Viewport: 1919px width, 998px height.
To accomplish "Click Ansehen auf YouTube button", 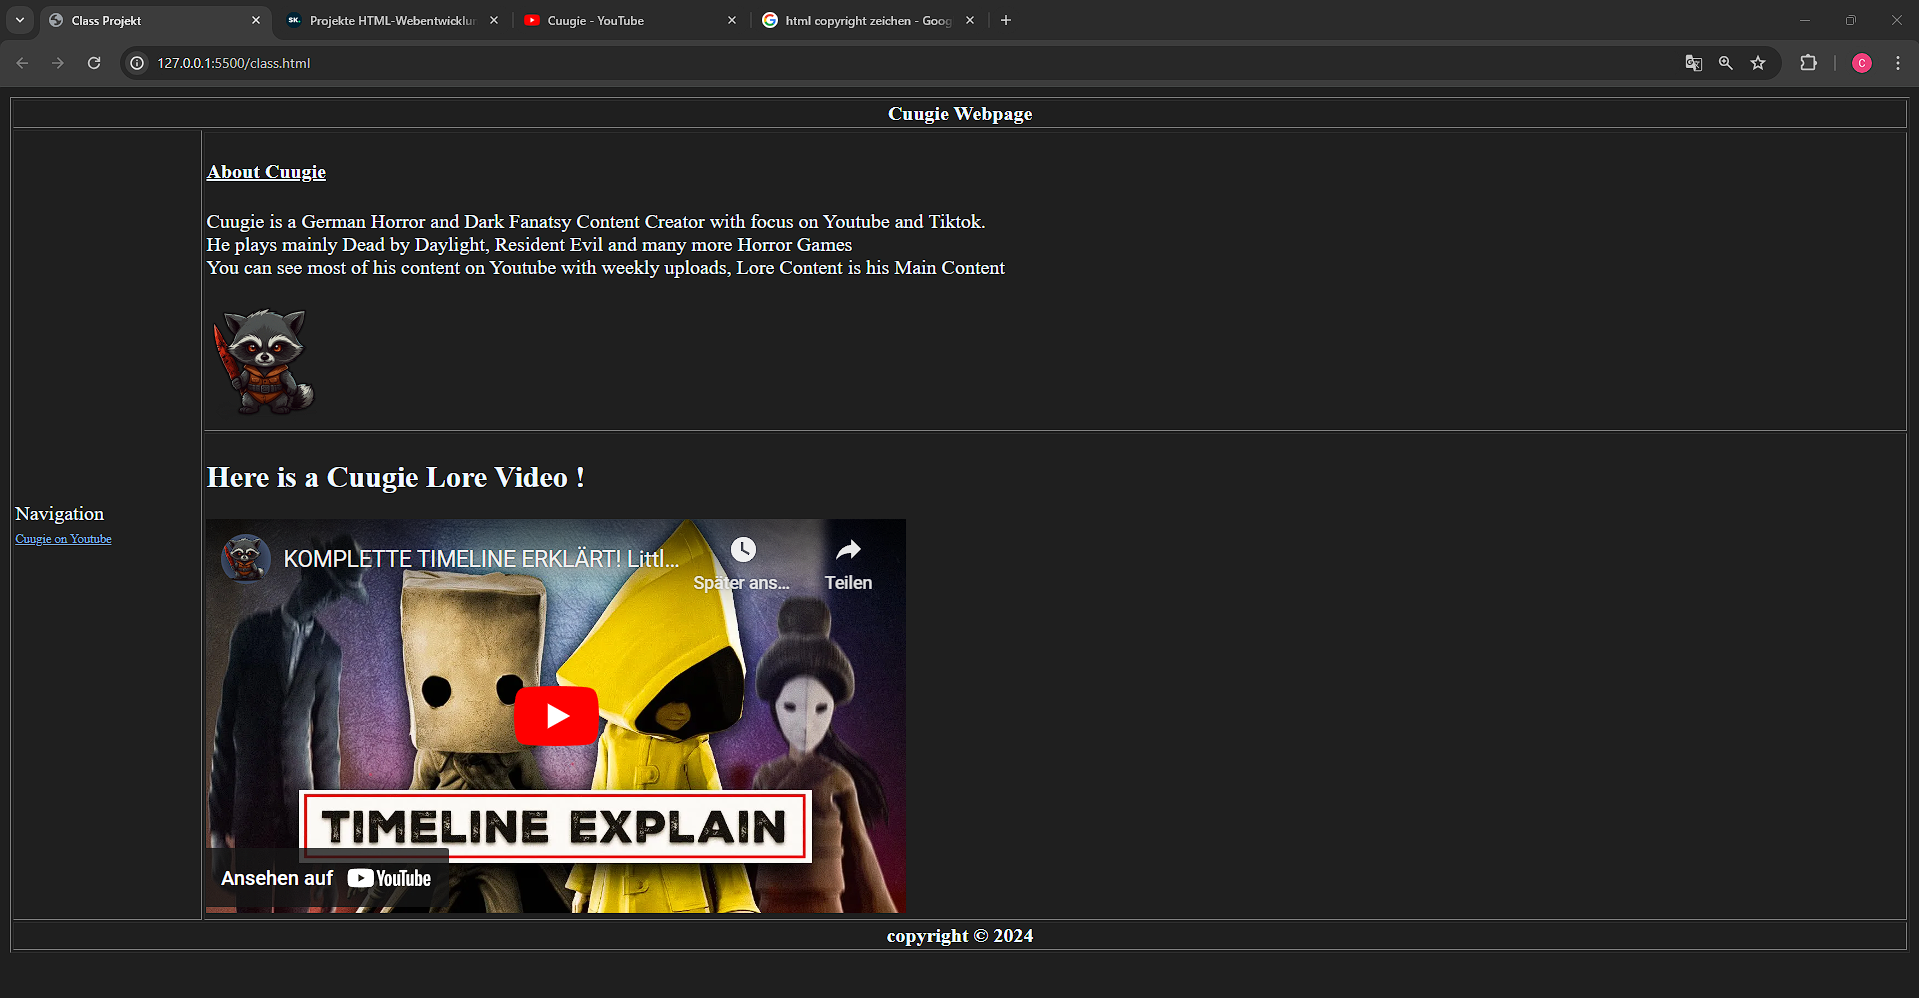I will 326,878.
